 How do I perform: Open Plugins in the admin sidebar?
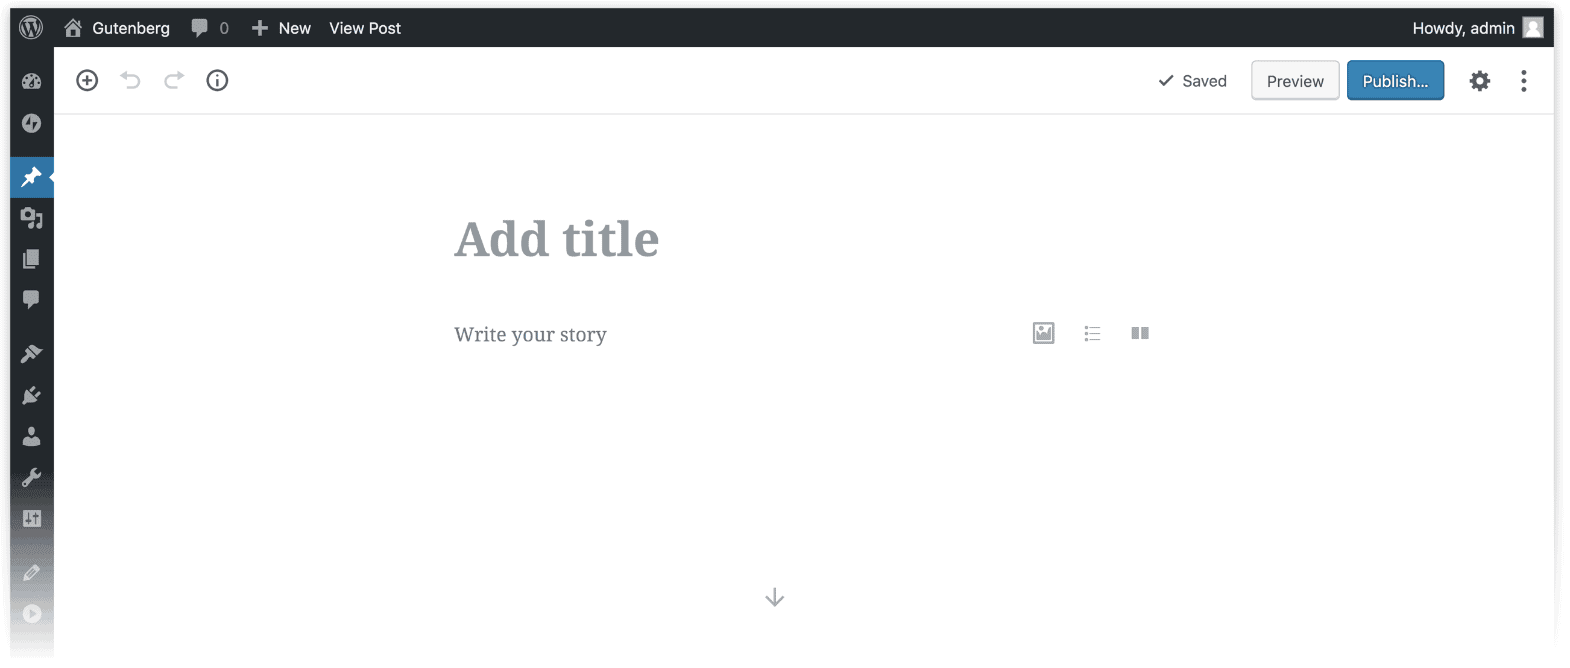coord(31,395)
